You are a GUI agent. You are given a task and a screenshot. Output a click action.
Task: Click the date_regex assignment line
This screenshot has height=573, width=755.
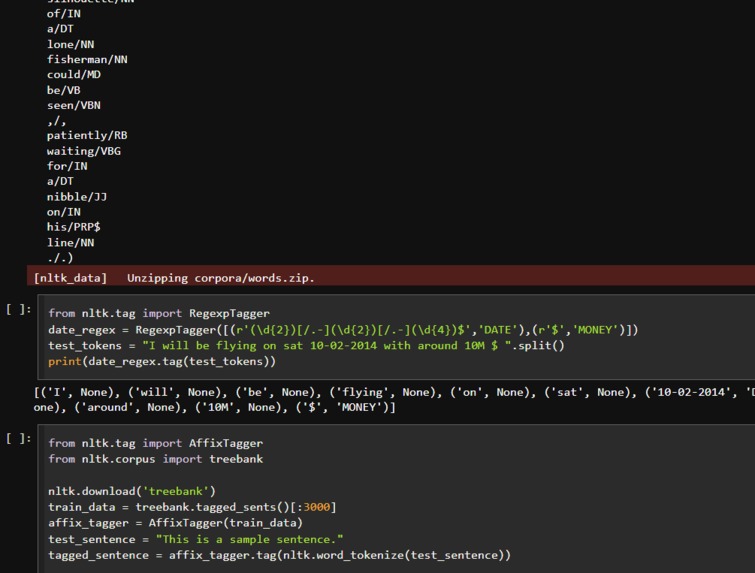(343, 330)
